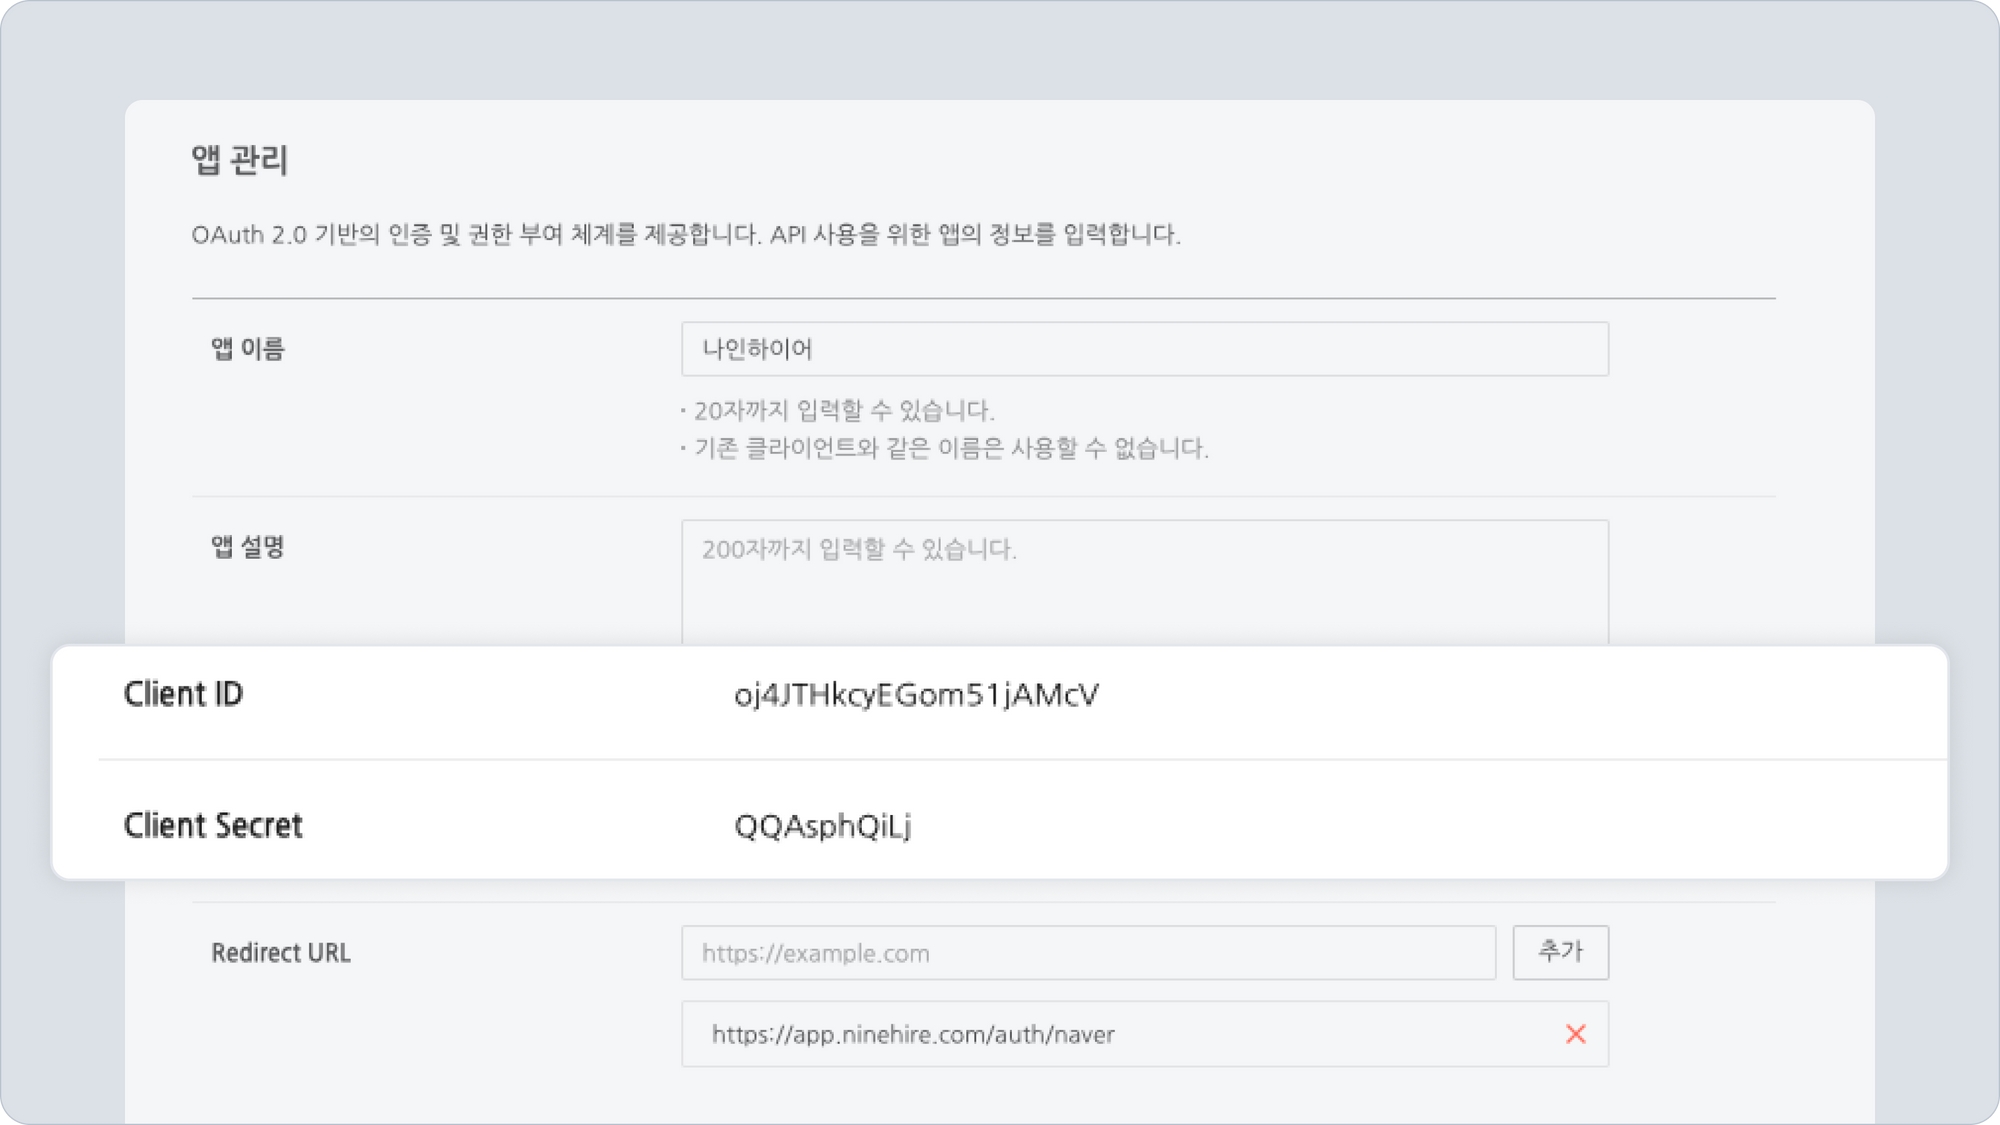Select the registered https://app.ninehire.com/auth/naver entry
Viewport: 2000px width, 1125px height.
point(912,1034)
